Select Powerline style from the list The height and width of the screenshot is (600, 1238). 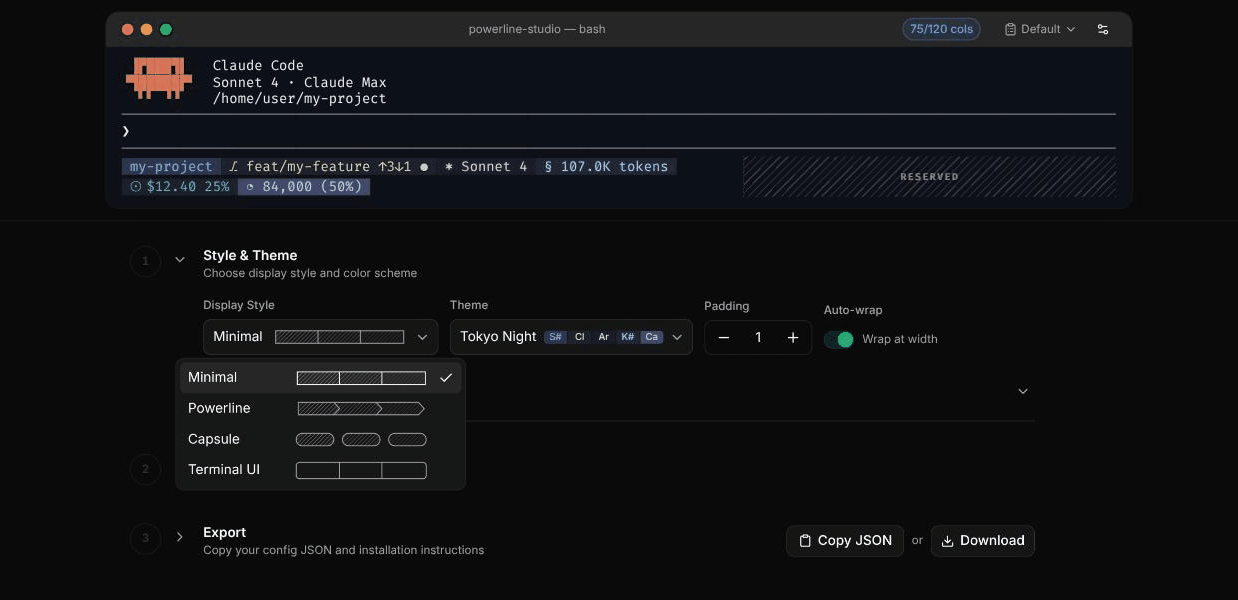[x=320, y=408]
